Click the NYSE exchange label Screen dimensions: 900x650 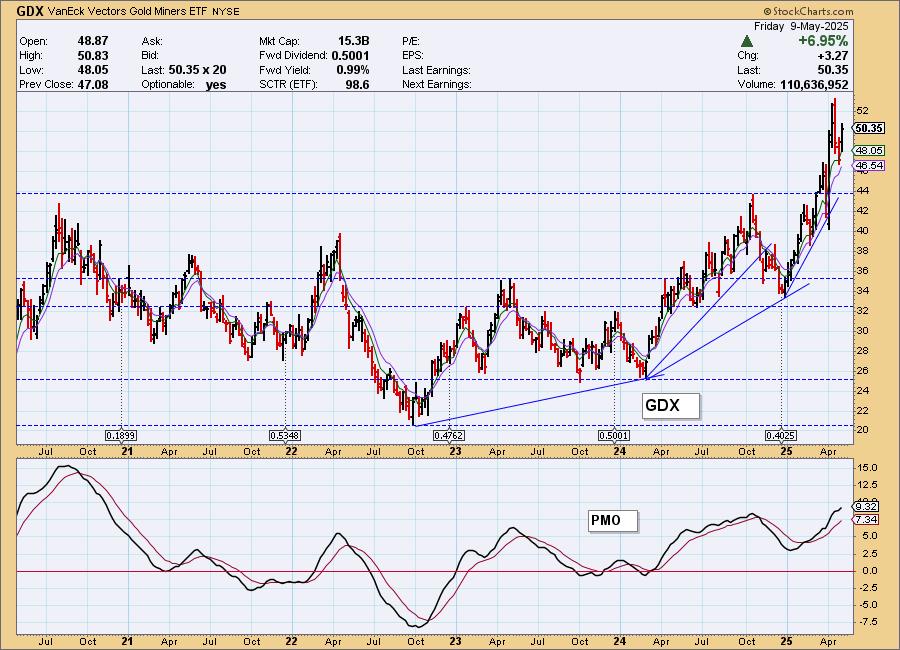(x=226, y=11)
